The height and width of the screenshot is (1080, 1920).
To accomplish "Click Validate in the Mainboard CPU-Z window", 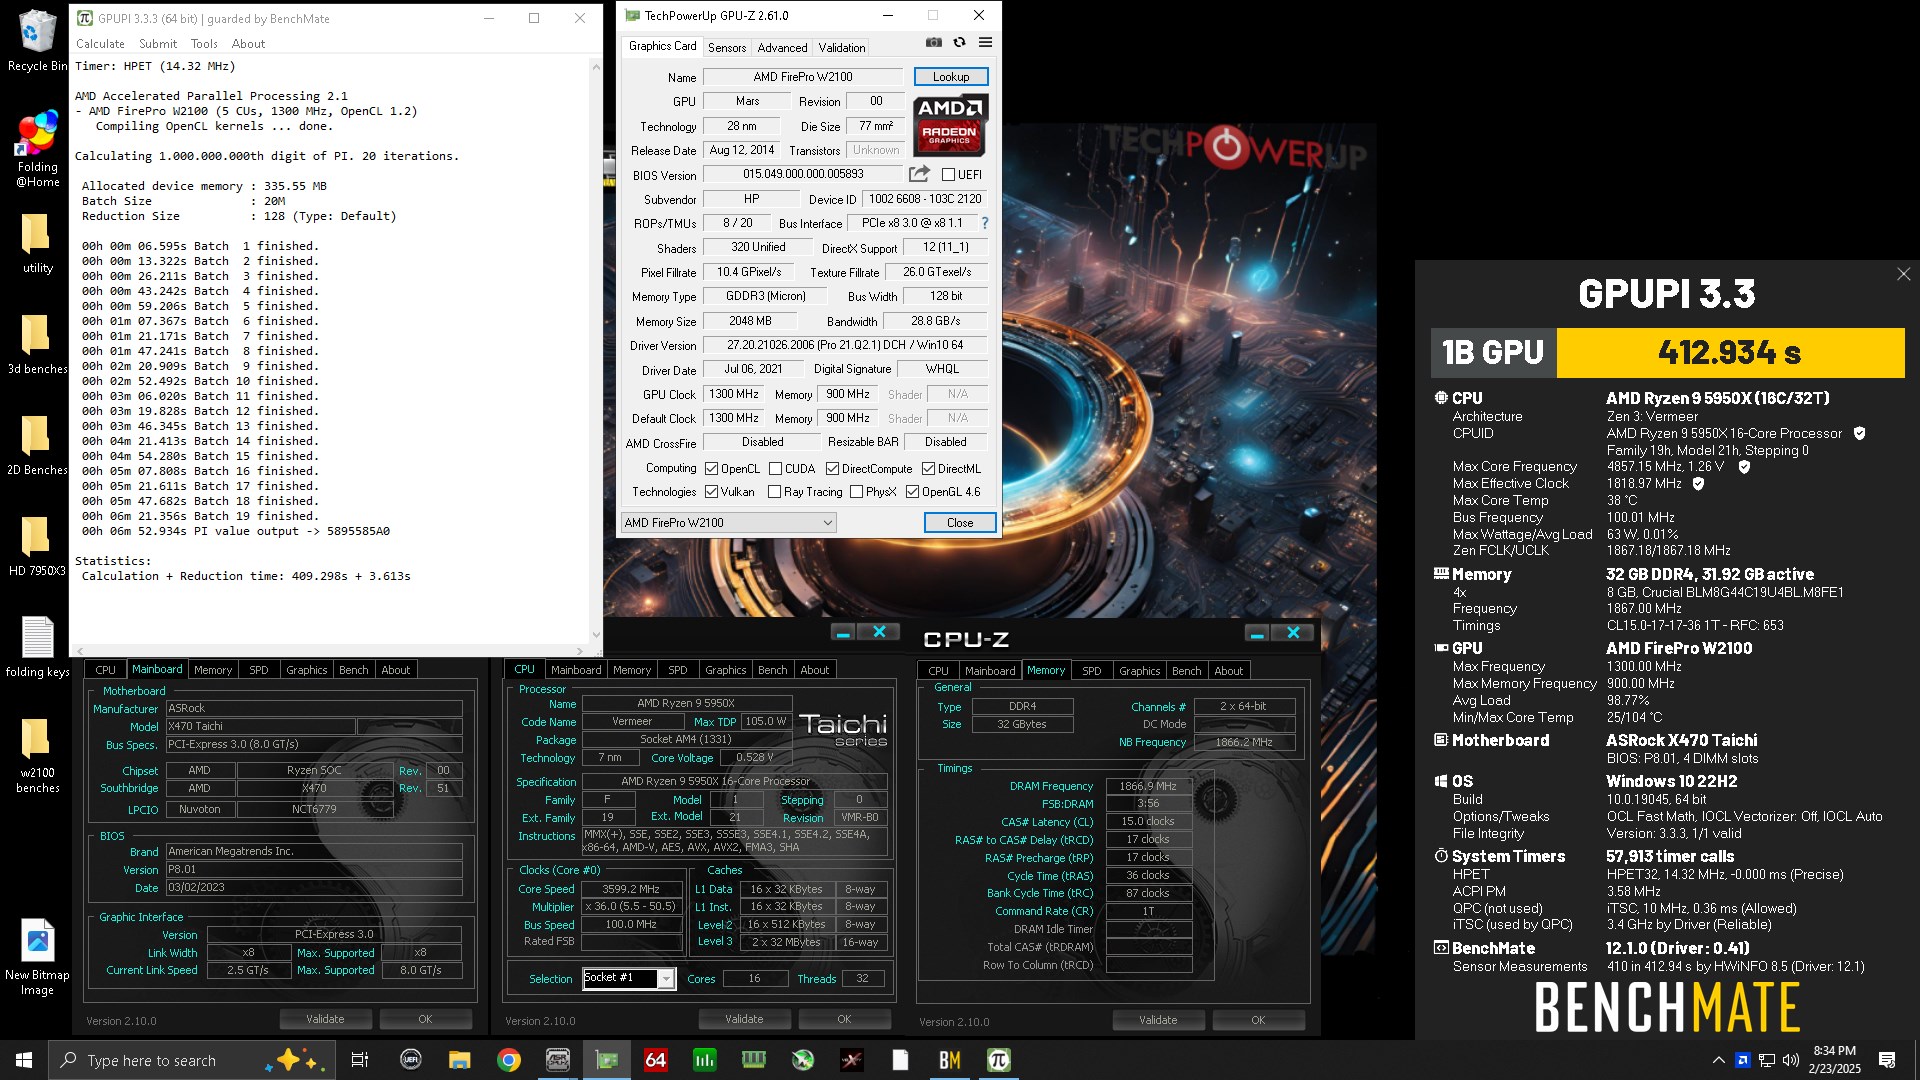I will (325, 1019).
